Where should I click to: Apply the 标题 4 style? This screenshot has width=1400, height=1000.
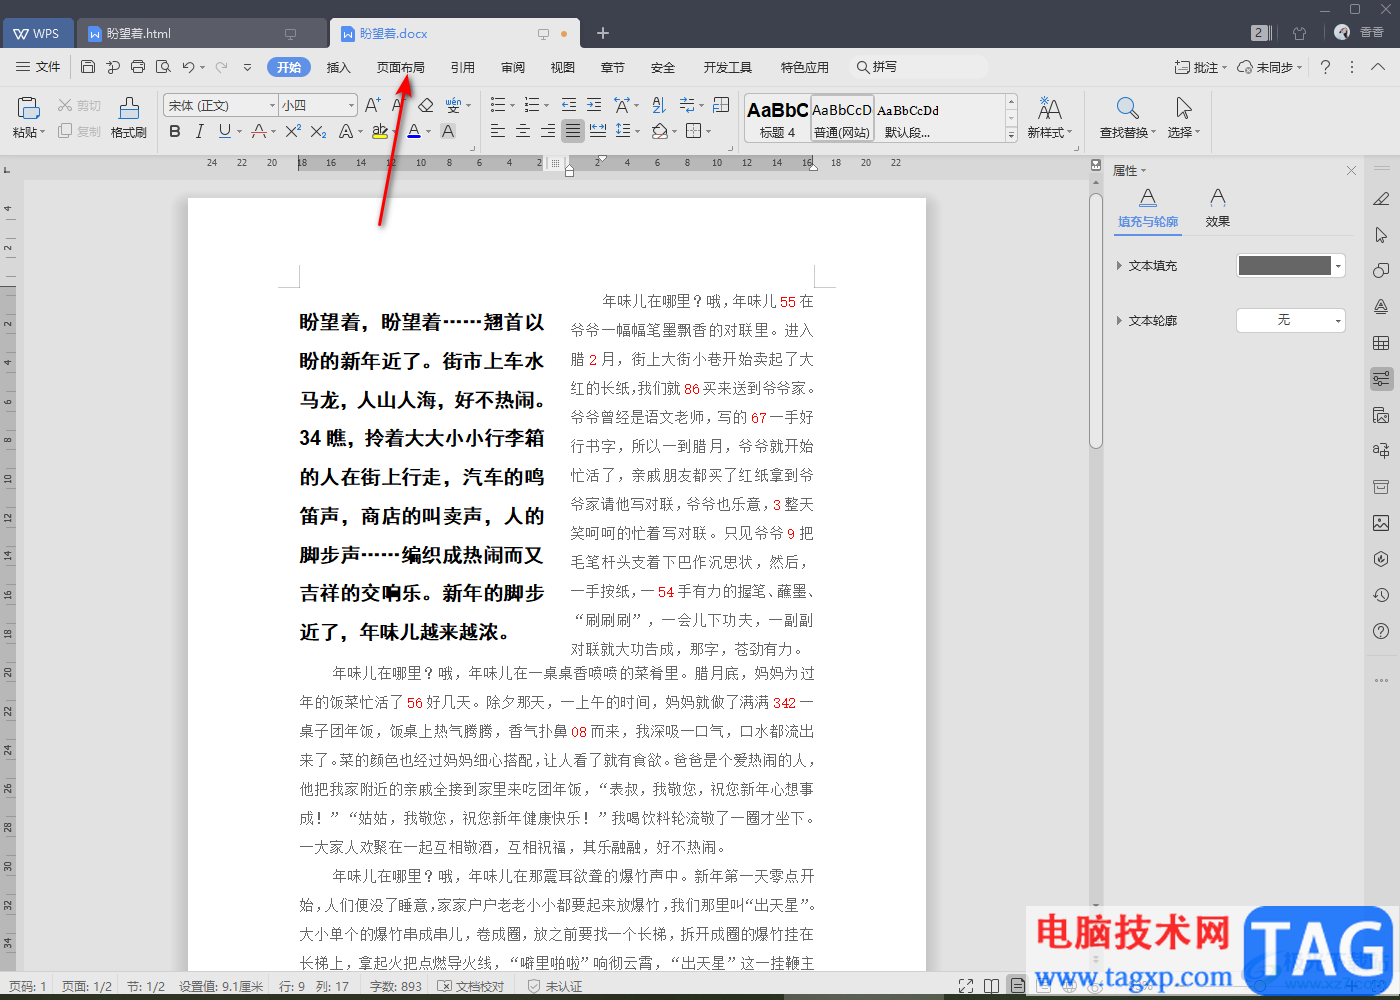777,118
